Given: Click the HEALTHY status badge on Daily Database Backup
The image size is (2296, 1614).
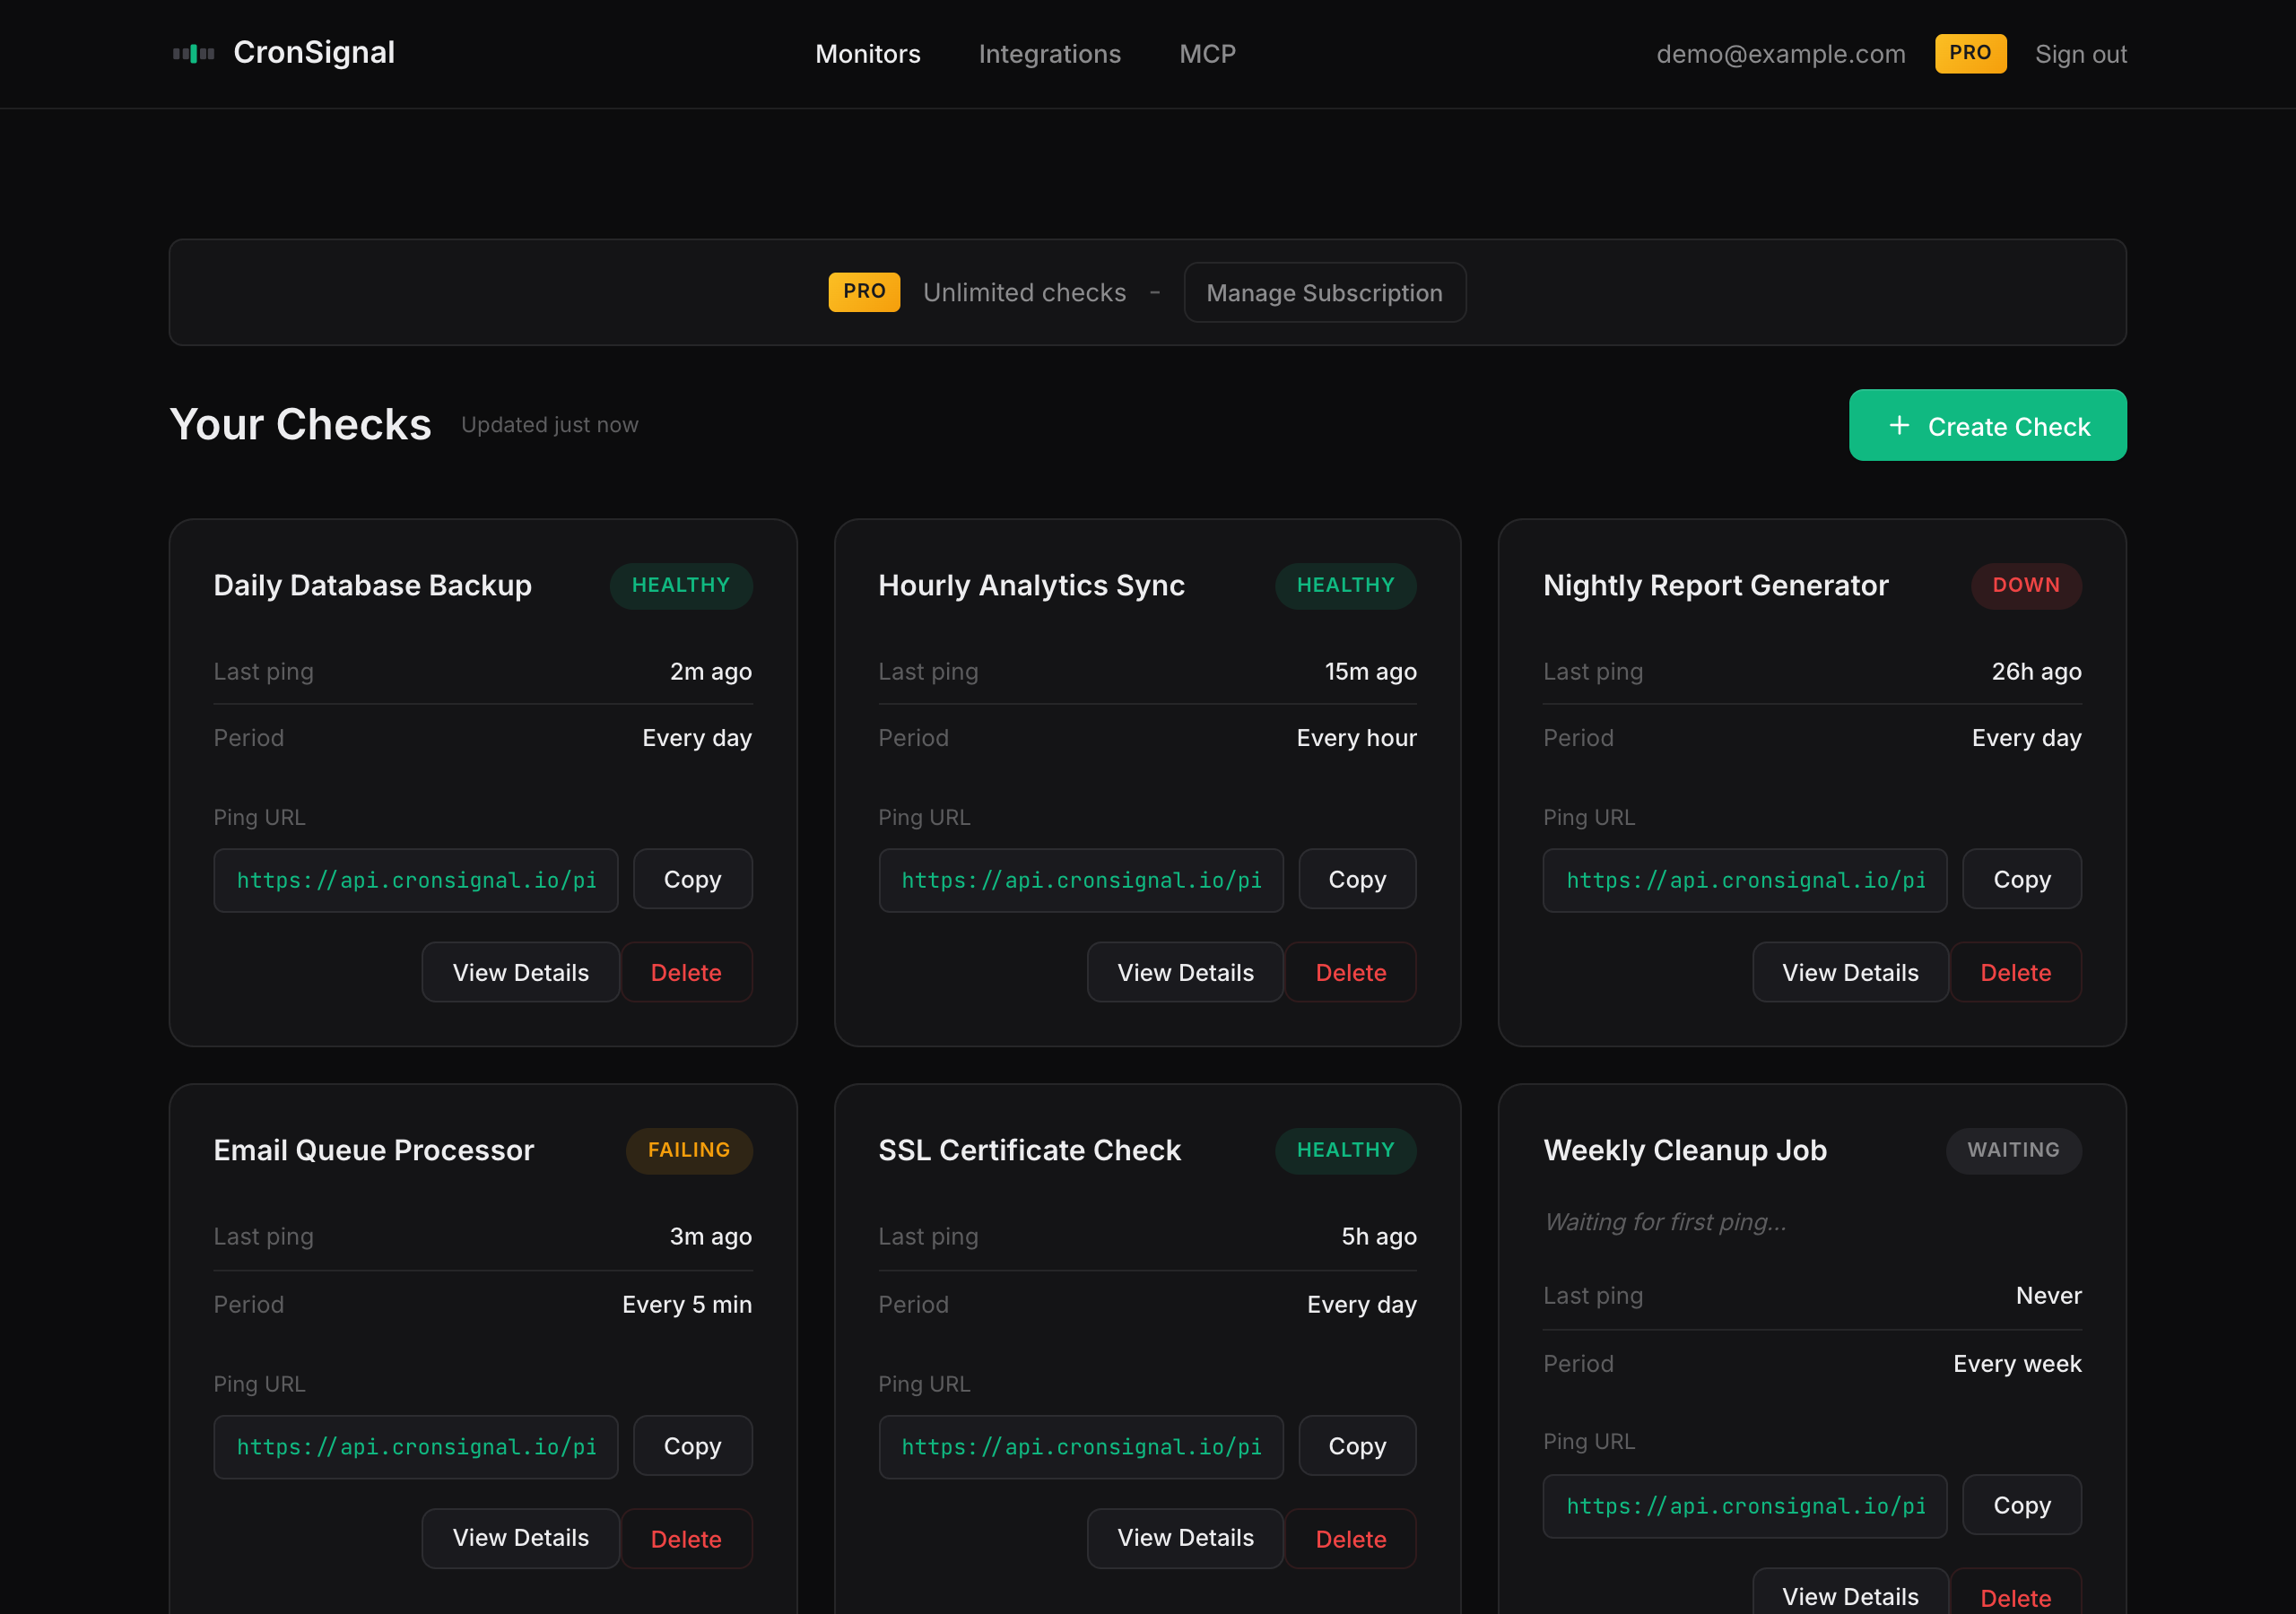Looking at the screenshot, I should tap(681, 585).
